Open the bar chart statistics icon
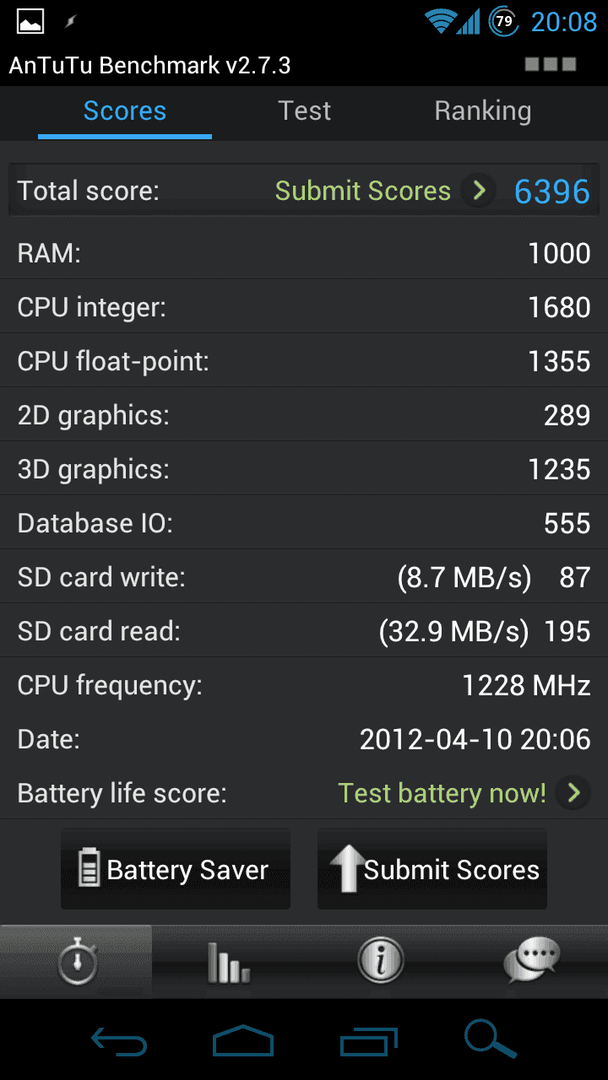Viewport: 608px width, 1080px height. coord(229,962)
